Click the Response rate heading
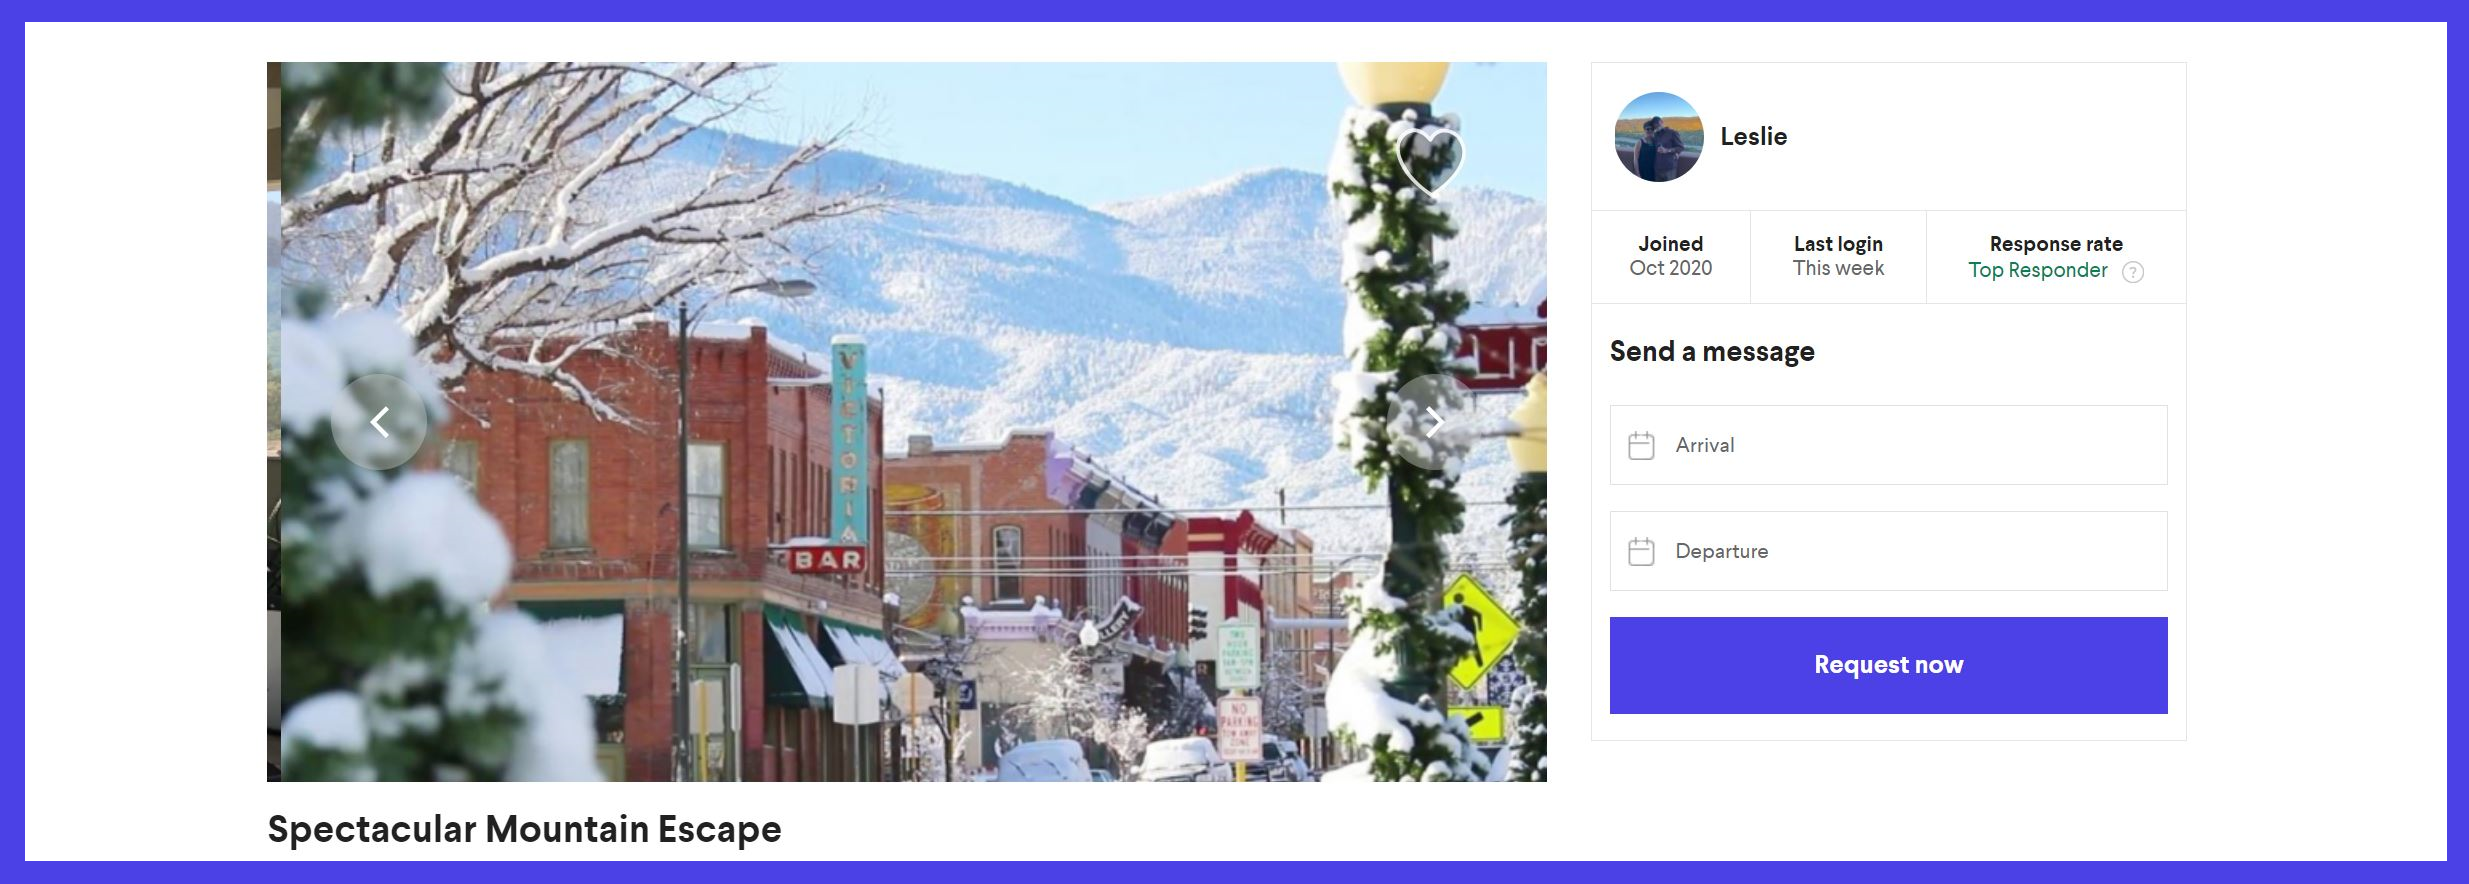Screen dimensions: 2469x884 pyautogui.click(x=2056, y=244)
